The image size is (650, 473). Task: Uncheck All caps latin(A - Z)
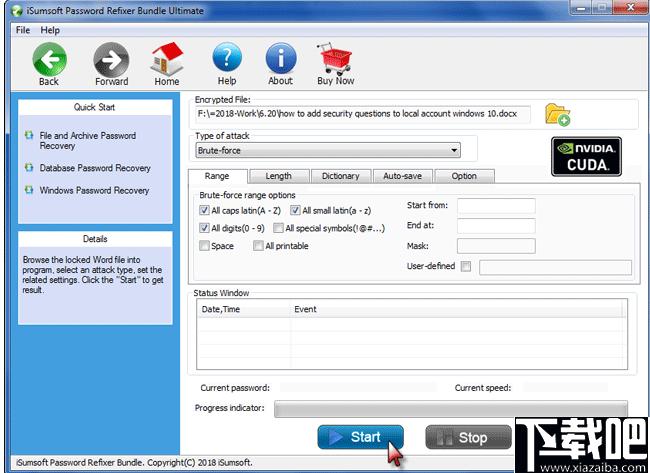[x=204, y=210]
